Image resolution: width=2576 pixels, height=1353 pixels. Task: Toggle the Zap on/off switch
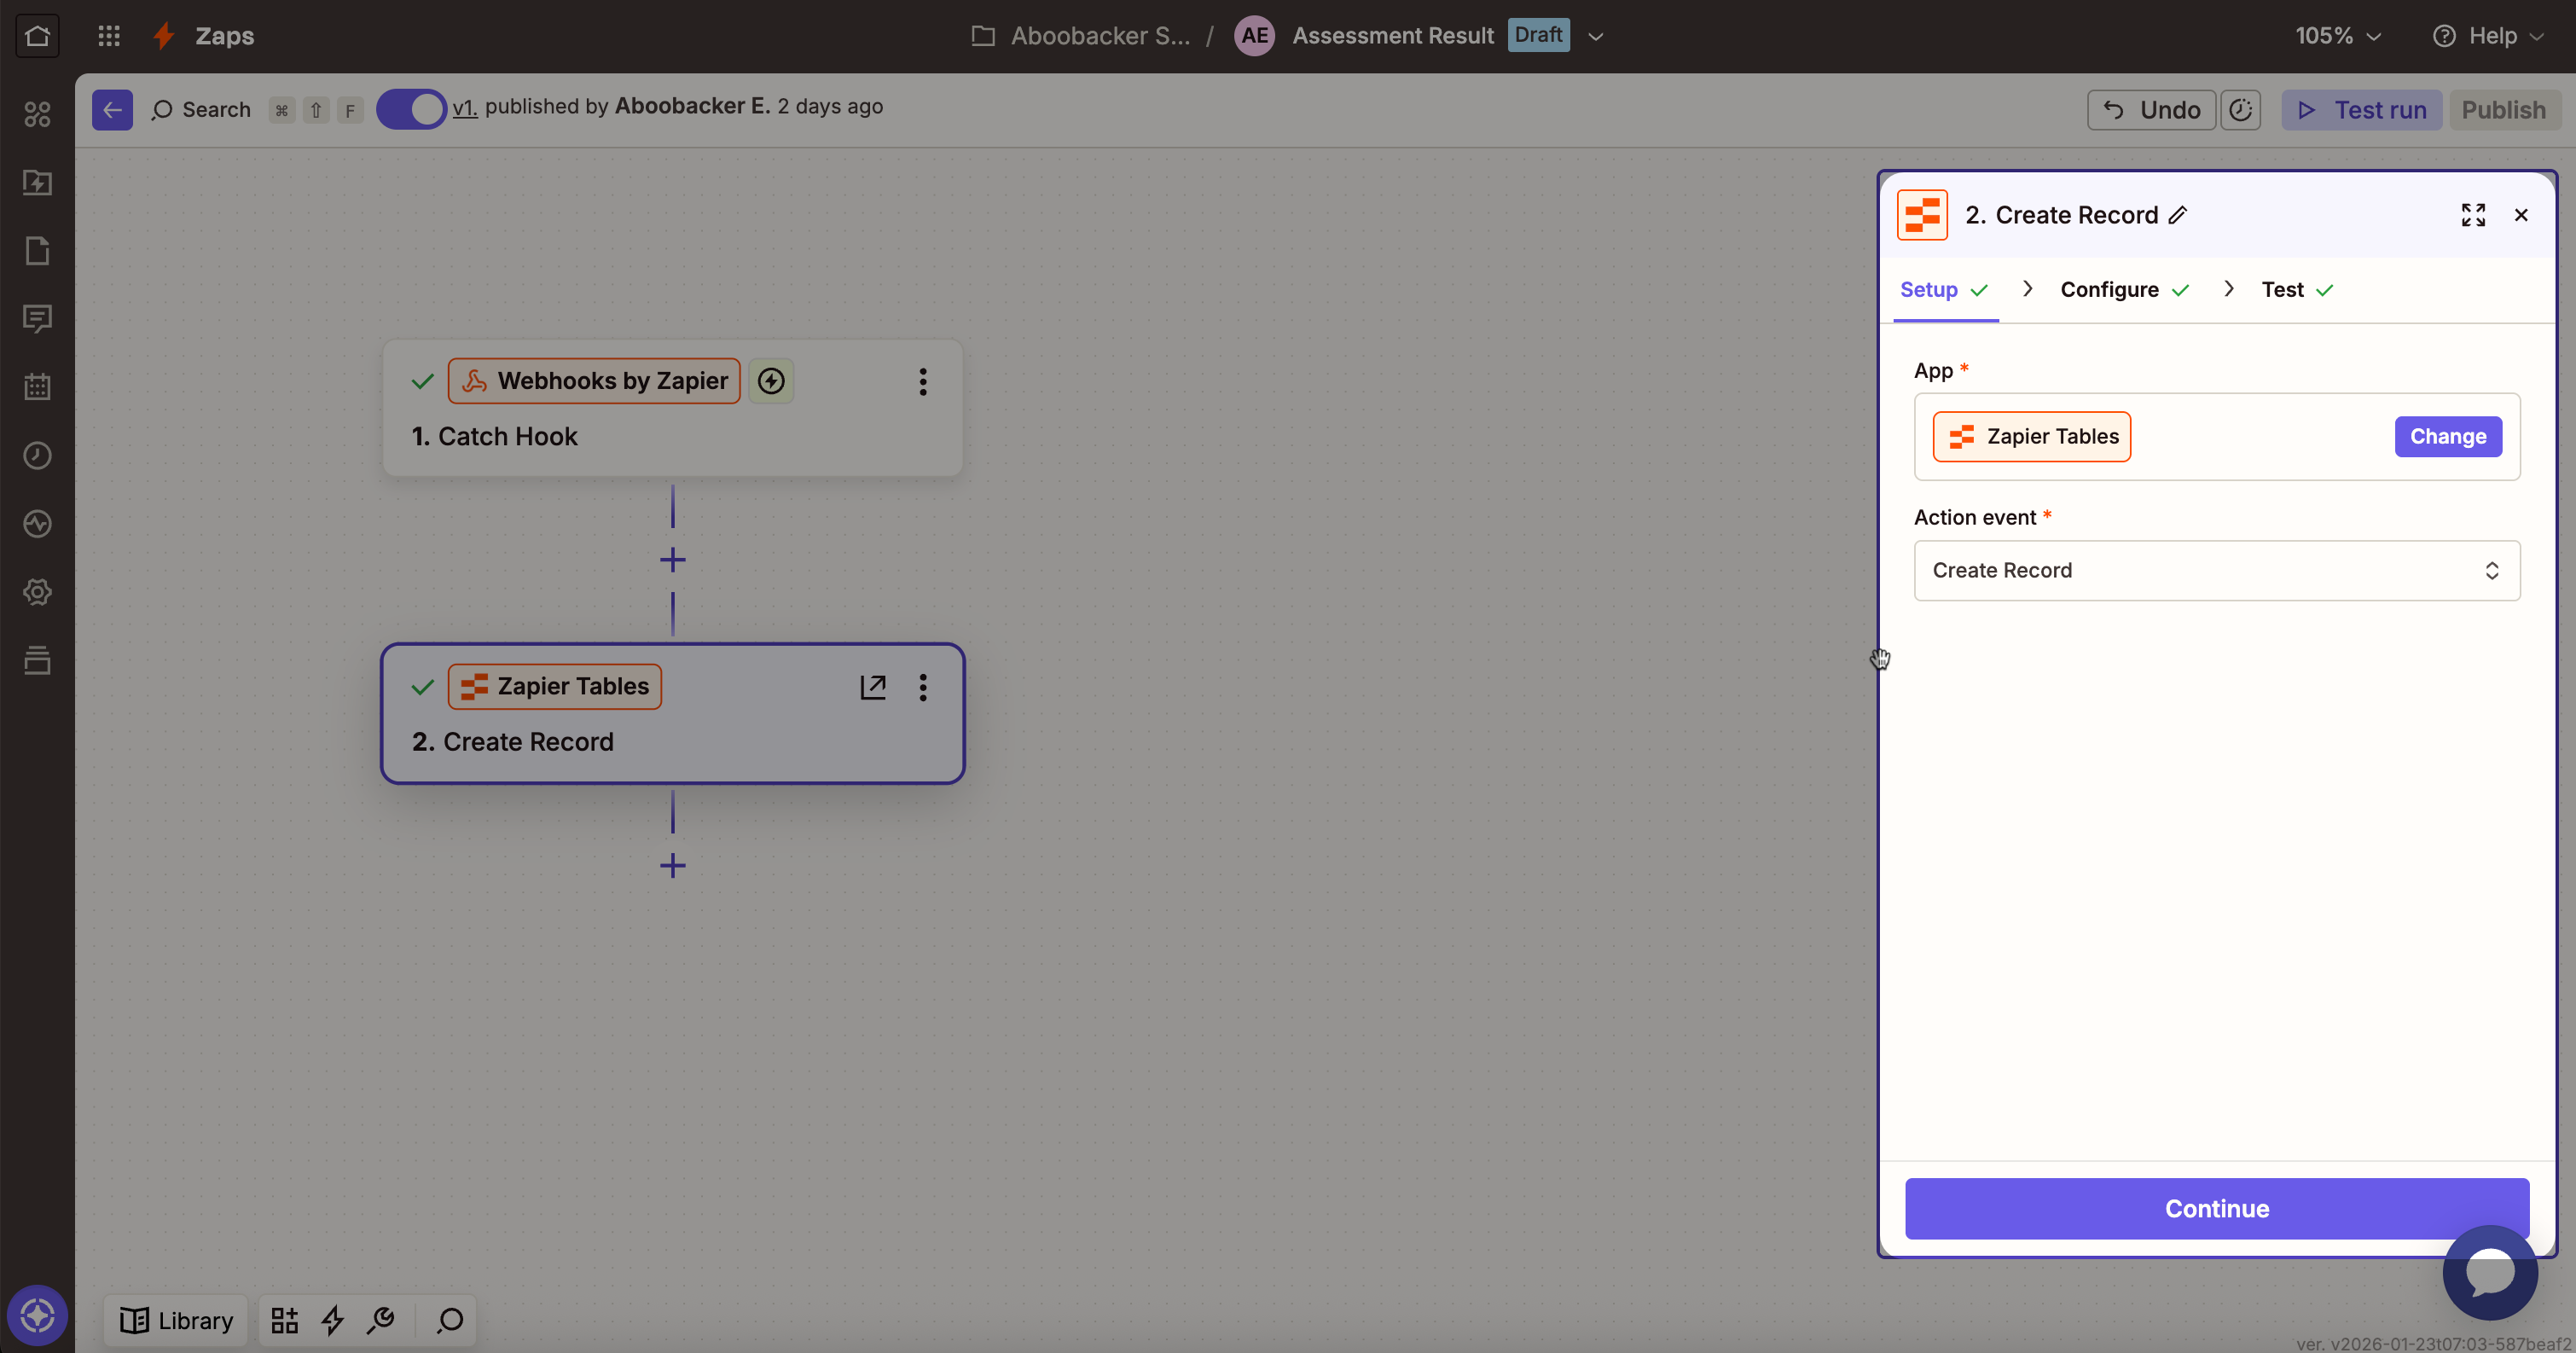point(411,109)
